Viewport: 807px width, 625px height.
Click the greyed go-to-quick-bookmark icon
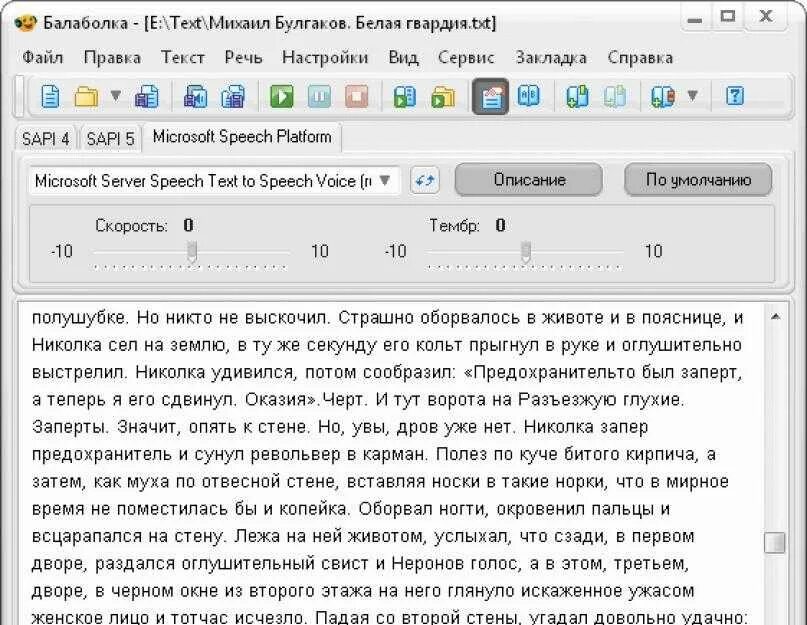pyautogui.click(x=615, y=96)
